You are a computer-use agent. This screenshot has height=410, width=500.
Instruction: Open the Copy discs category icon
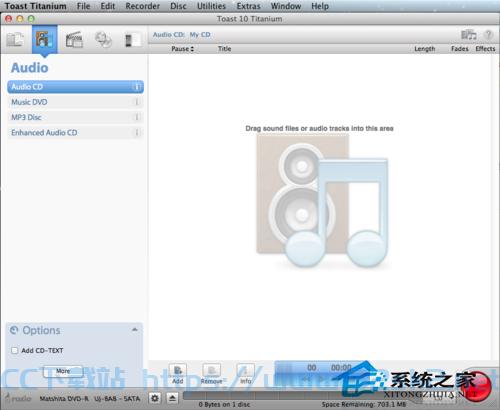(x=103, y=39)
